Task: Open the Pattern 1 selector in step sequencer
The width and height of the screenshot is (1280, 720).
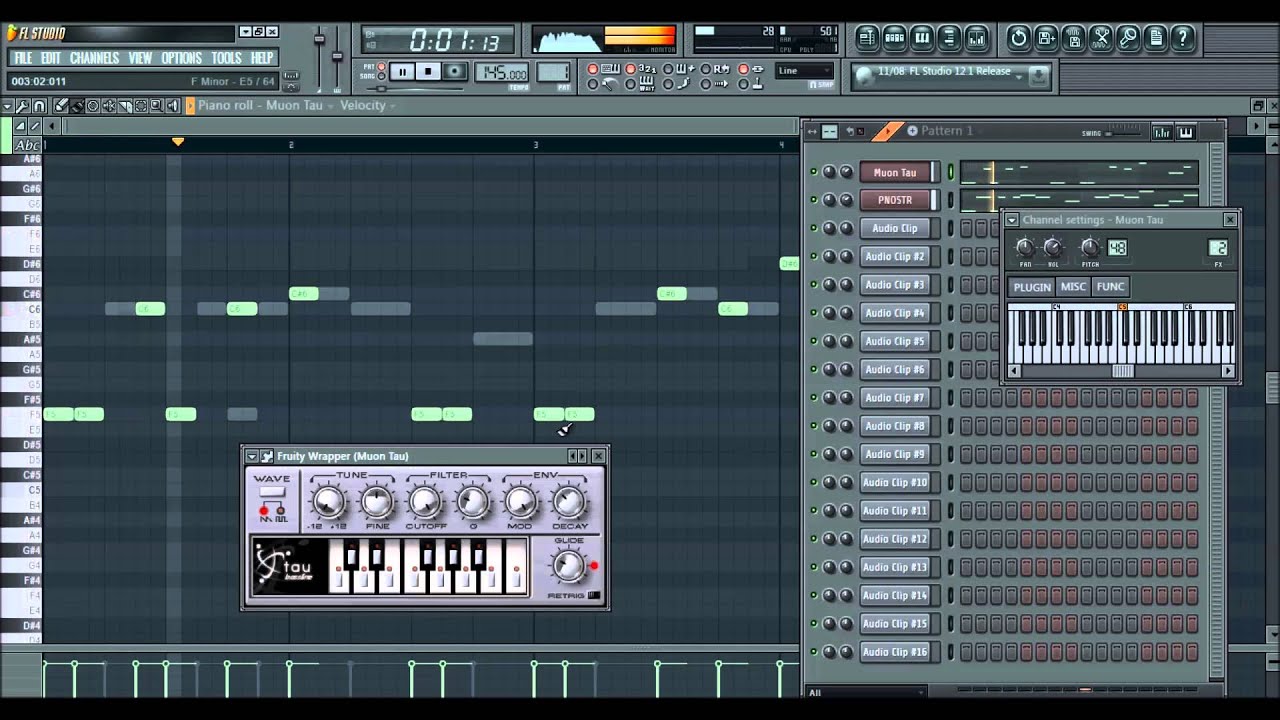Action: click(945, 131)
